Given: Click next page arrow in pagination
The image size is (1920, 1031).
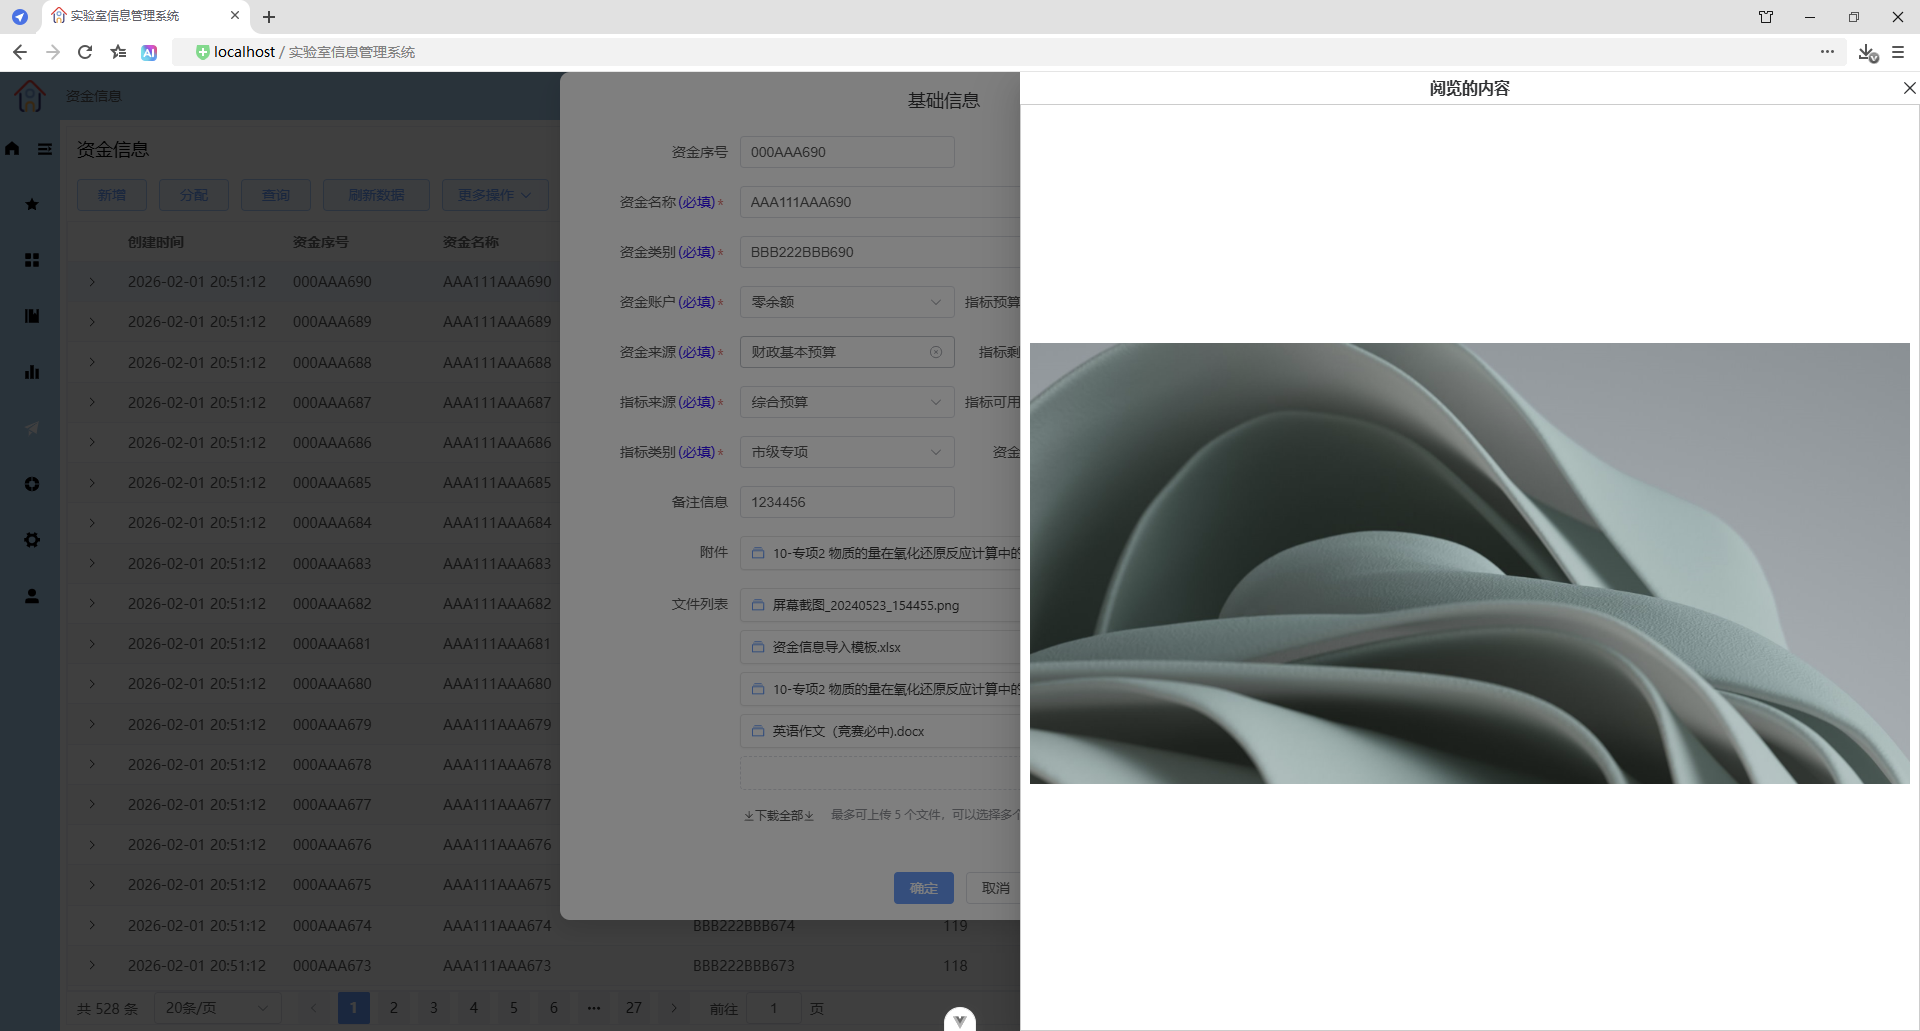Looking at the screenshot, I should click(674, 1008).
